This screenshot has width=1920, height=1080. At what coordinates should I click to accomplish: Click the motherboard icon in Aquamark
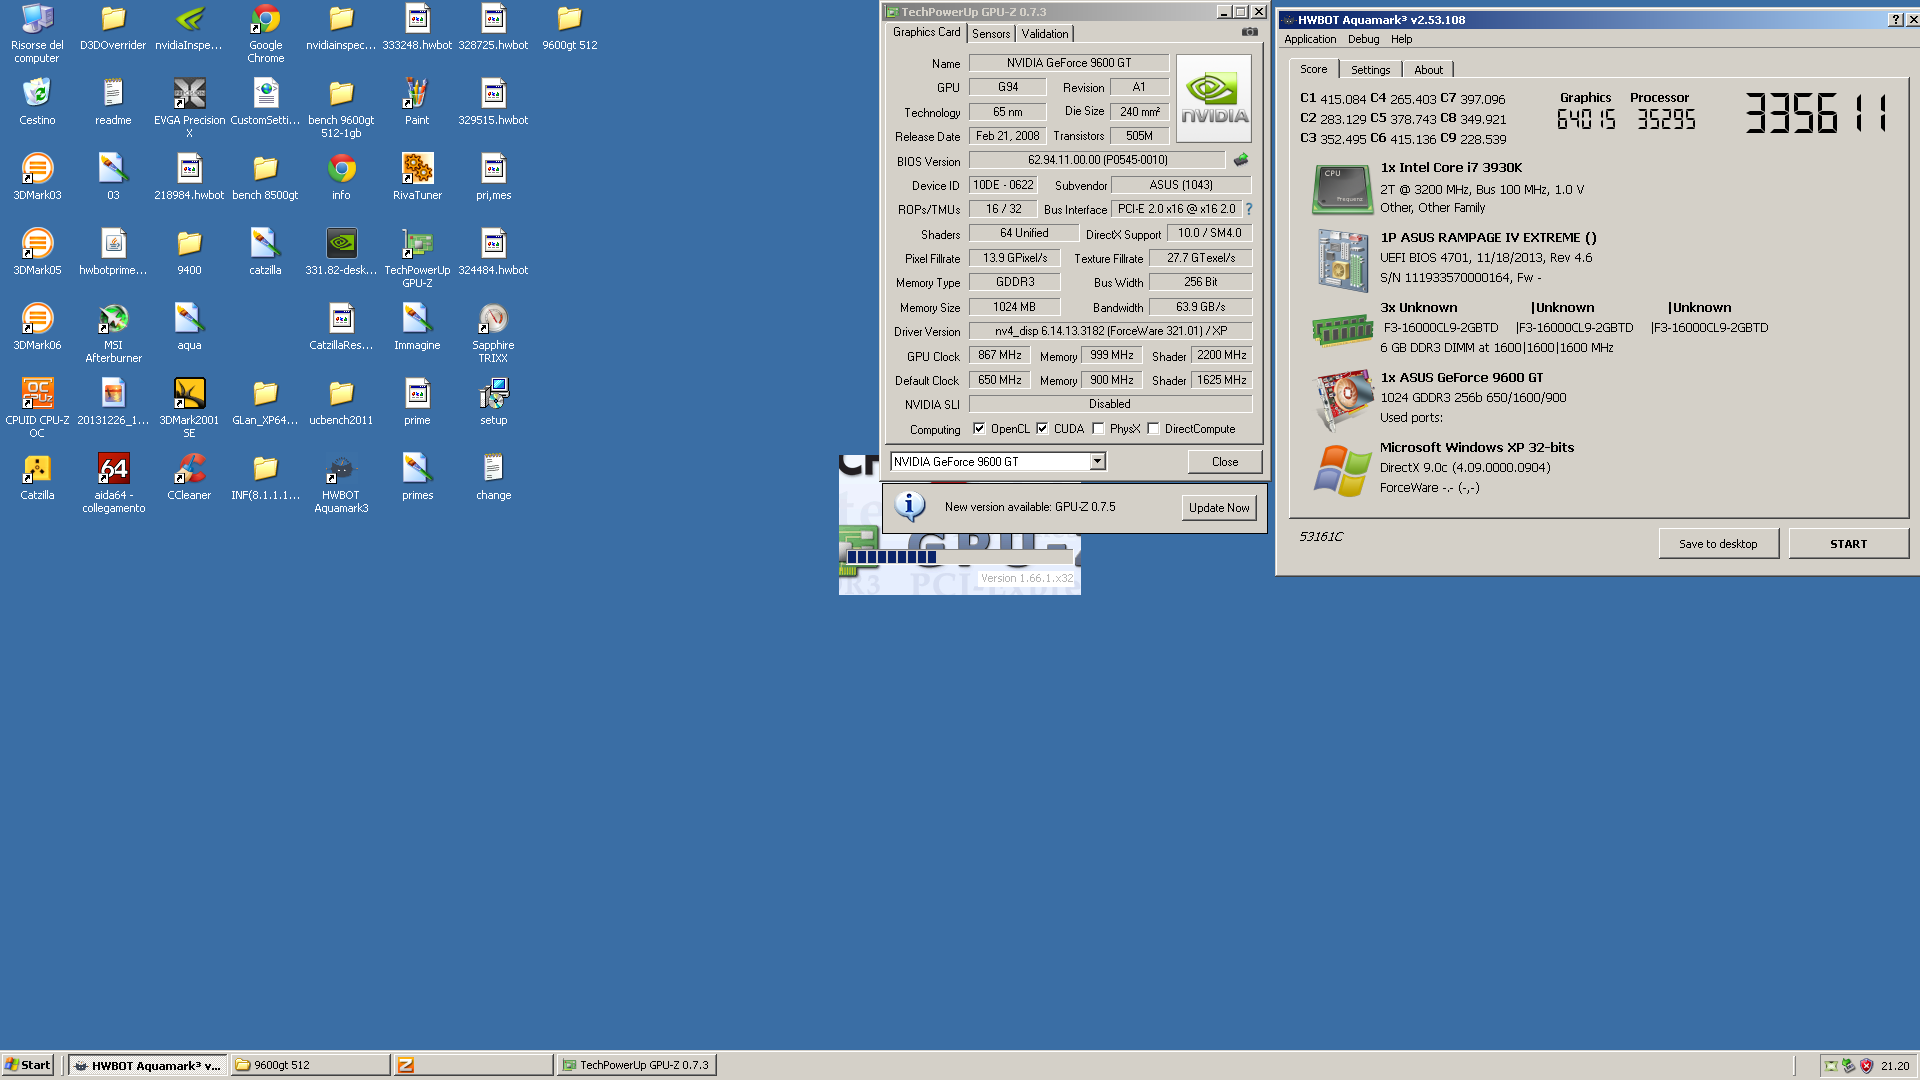1342,260
